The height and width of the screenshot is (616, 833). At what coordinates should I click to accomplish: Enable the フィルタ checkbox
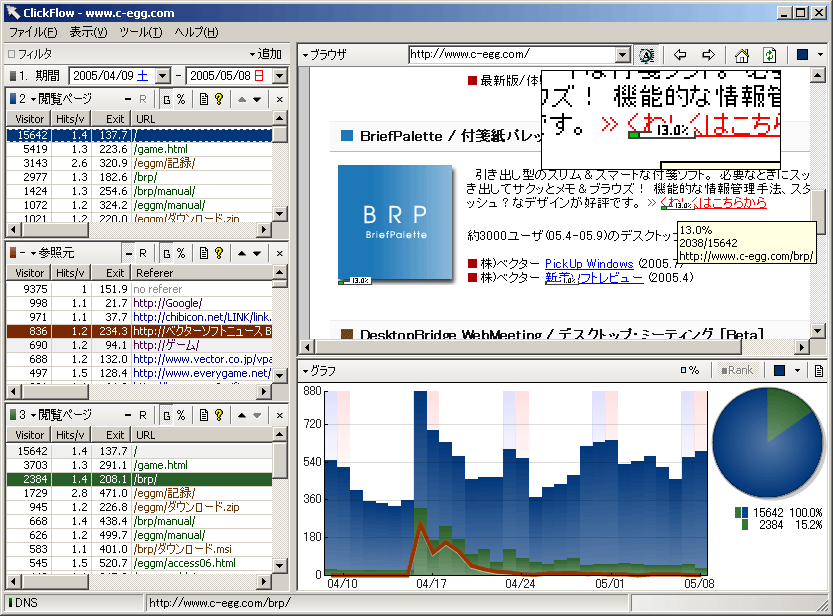[12, 54]
